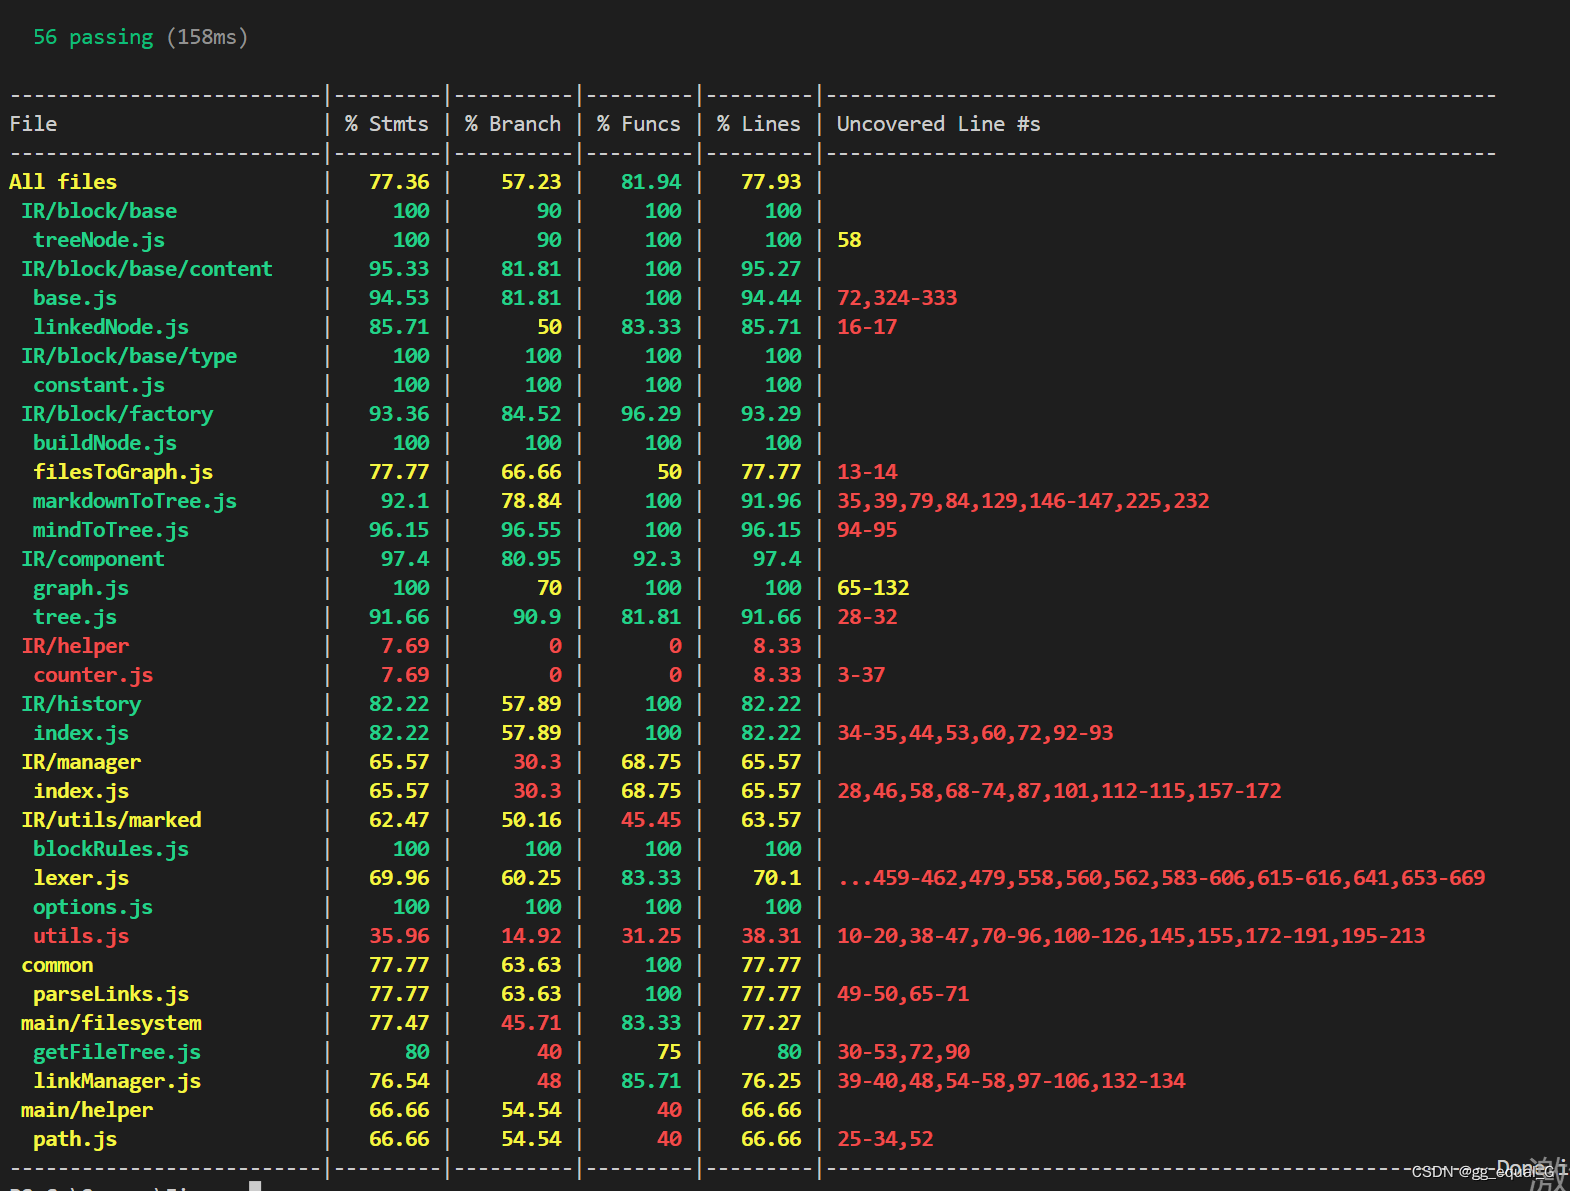Click the filesToGraph.js file name
1570x1191 pixels.
click(x=123, y=472)
